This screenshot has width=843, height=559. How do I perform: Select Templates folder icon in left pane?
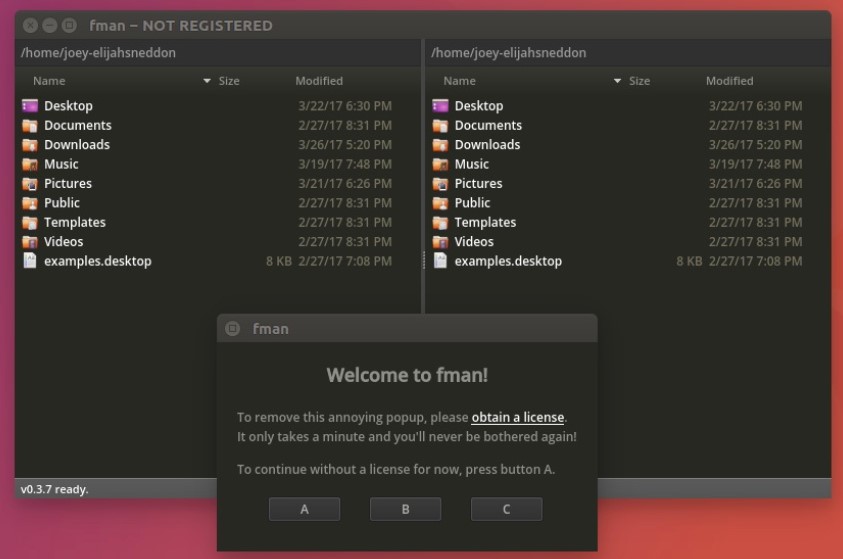coord(30,222)
